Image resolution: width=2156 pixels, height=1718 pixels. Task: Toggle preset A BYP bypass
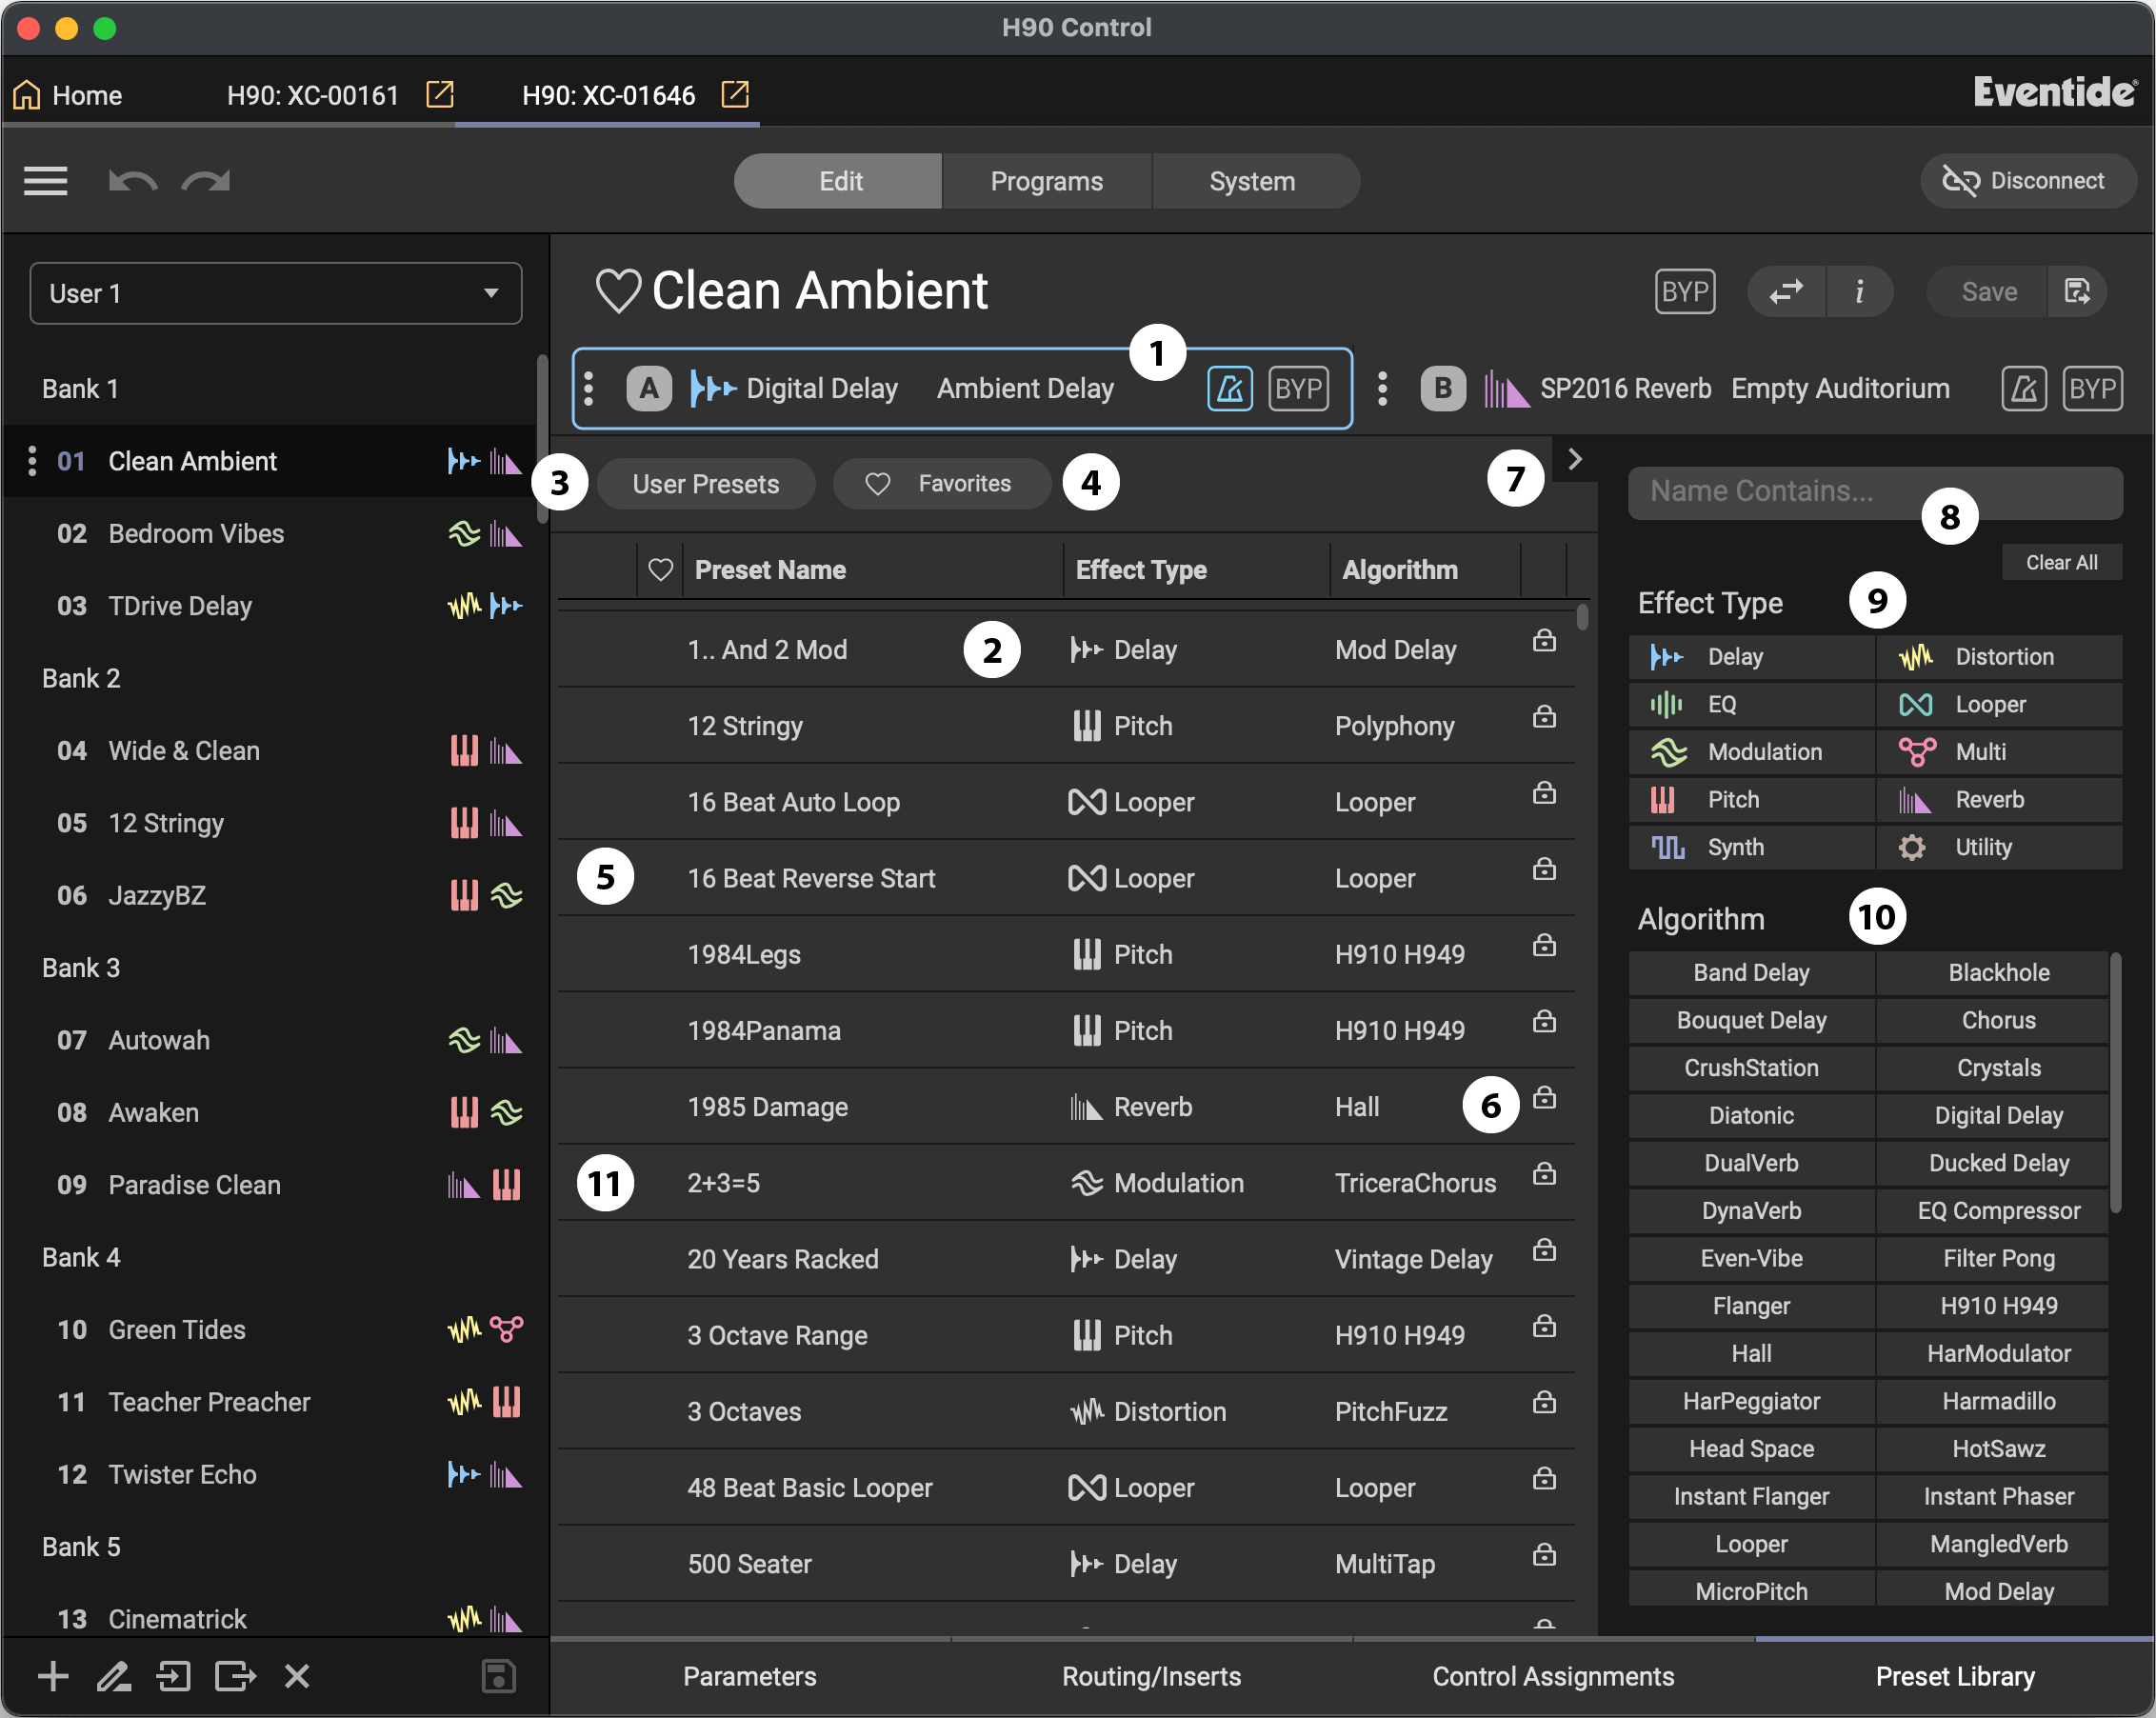coord(1298,388)
